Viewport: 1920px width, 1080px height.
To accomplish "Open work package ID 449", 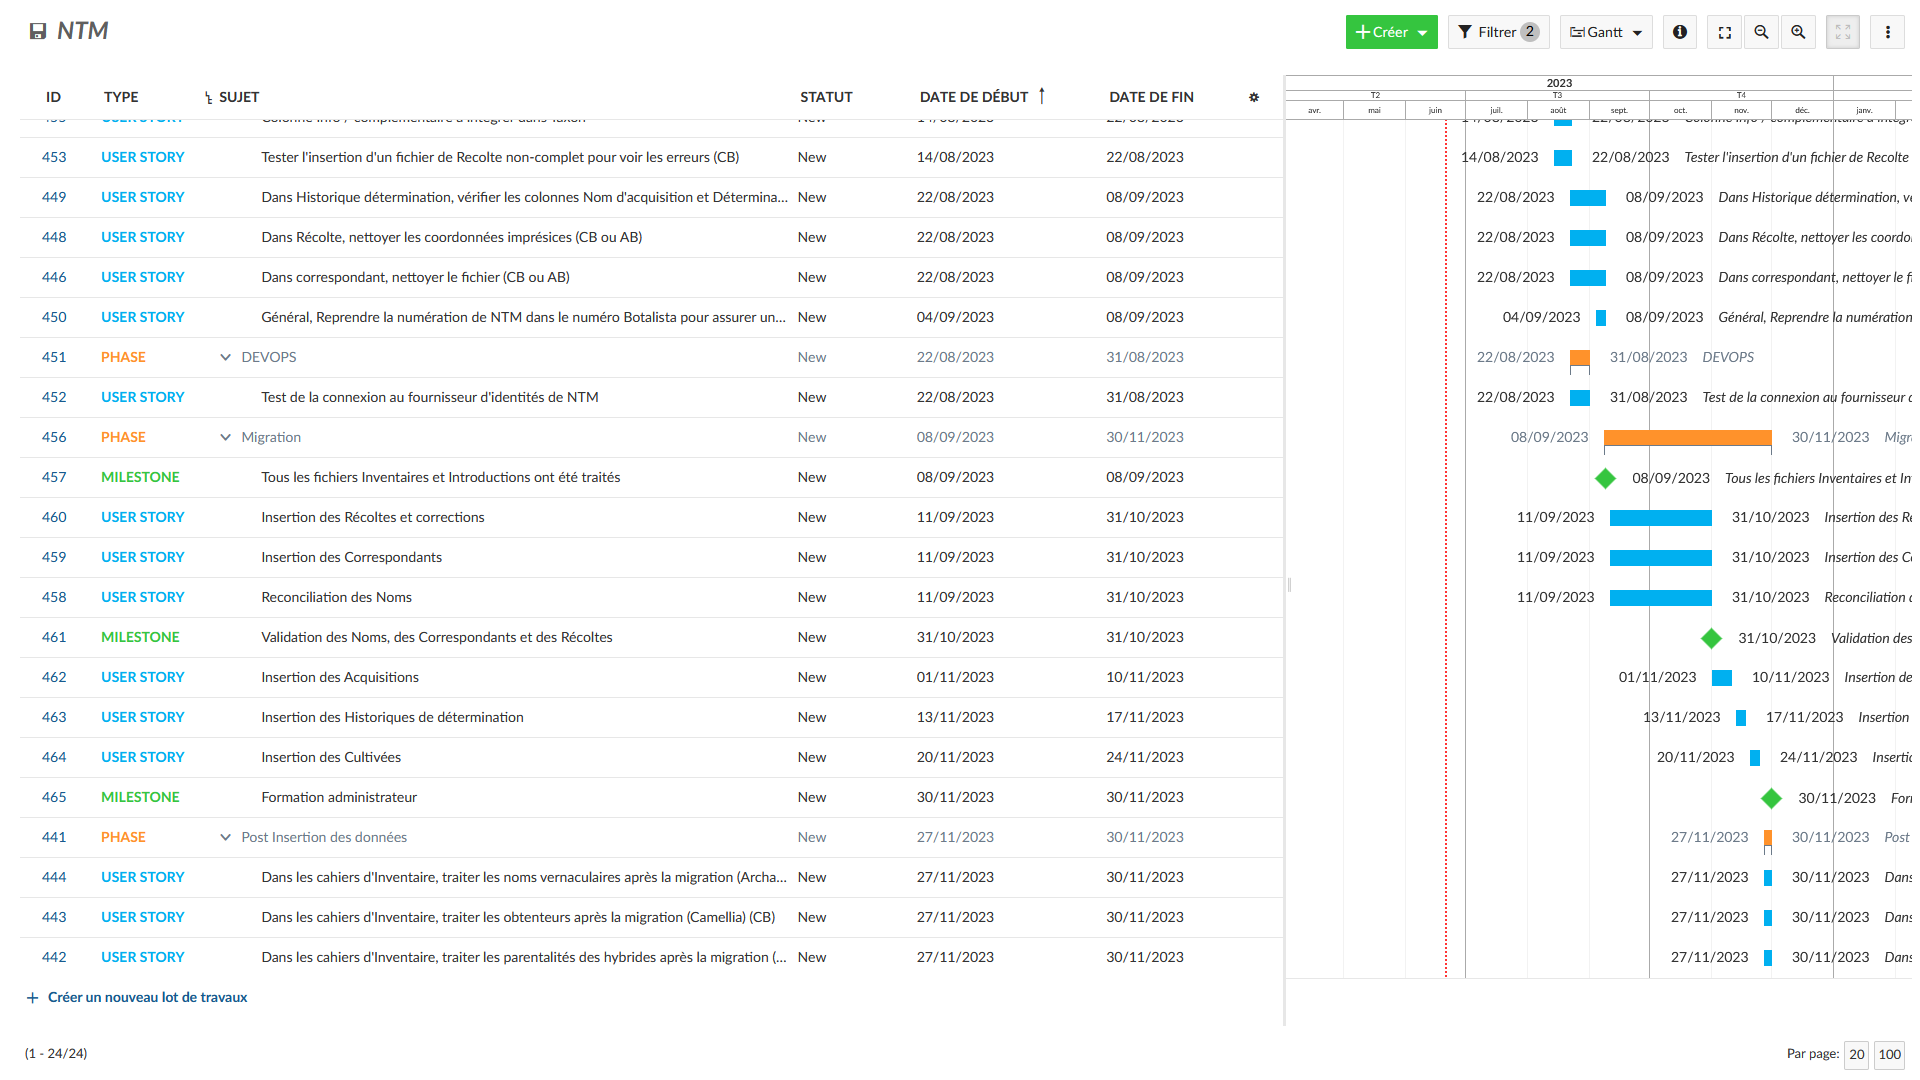I will point(54,197).
